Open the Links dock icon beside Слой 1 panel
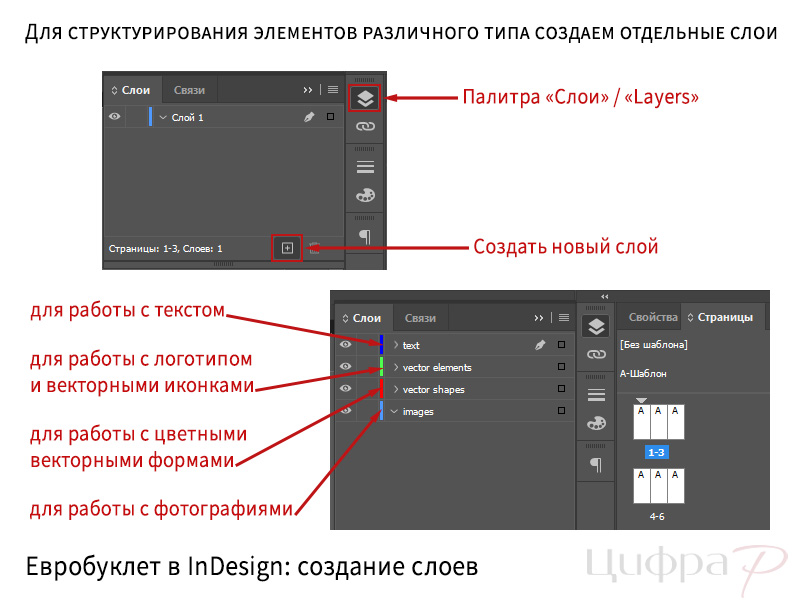The width and height of the screenshot is (800, 600). click(365, 126)
